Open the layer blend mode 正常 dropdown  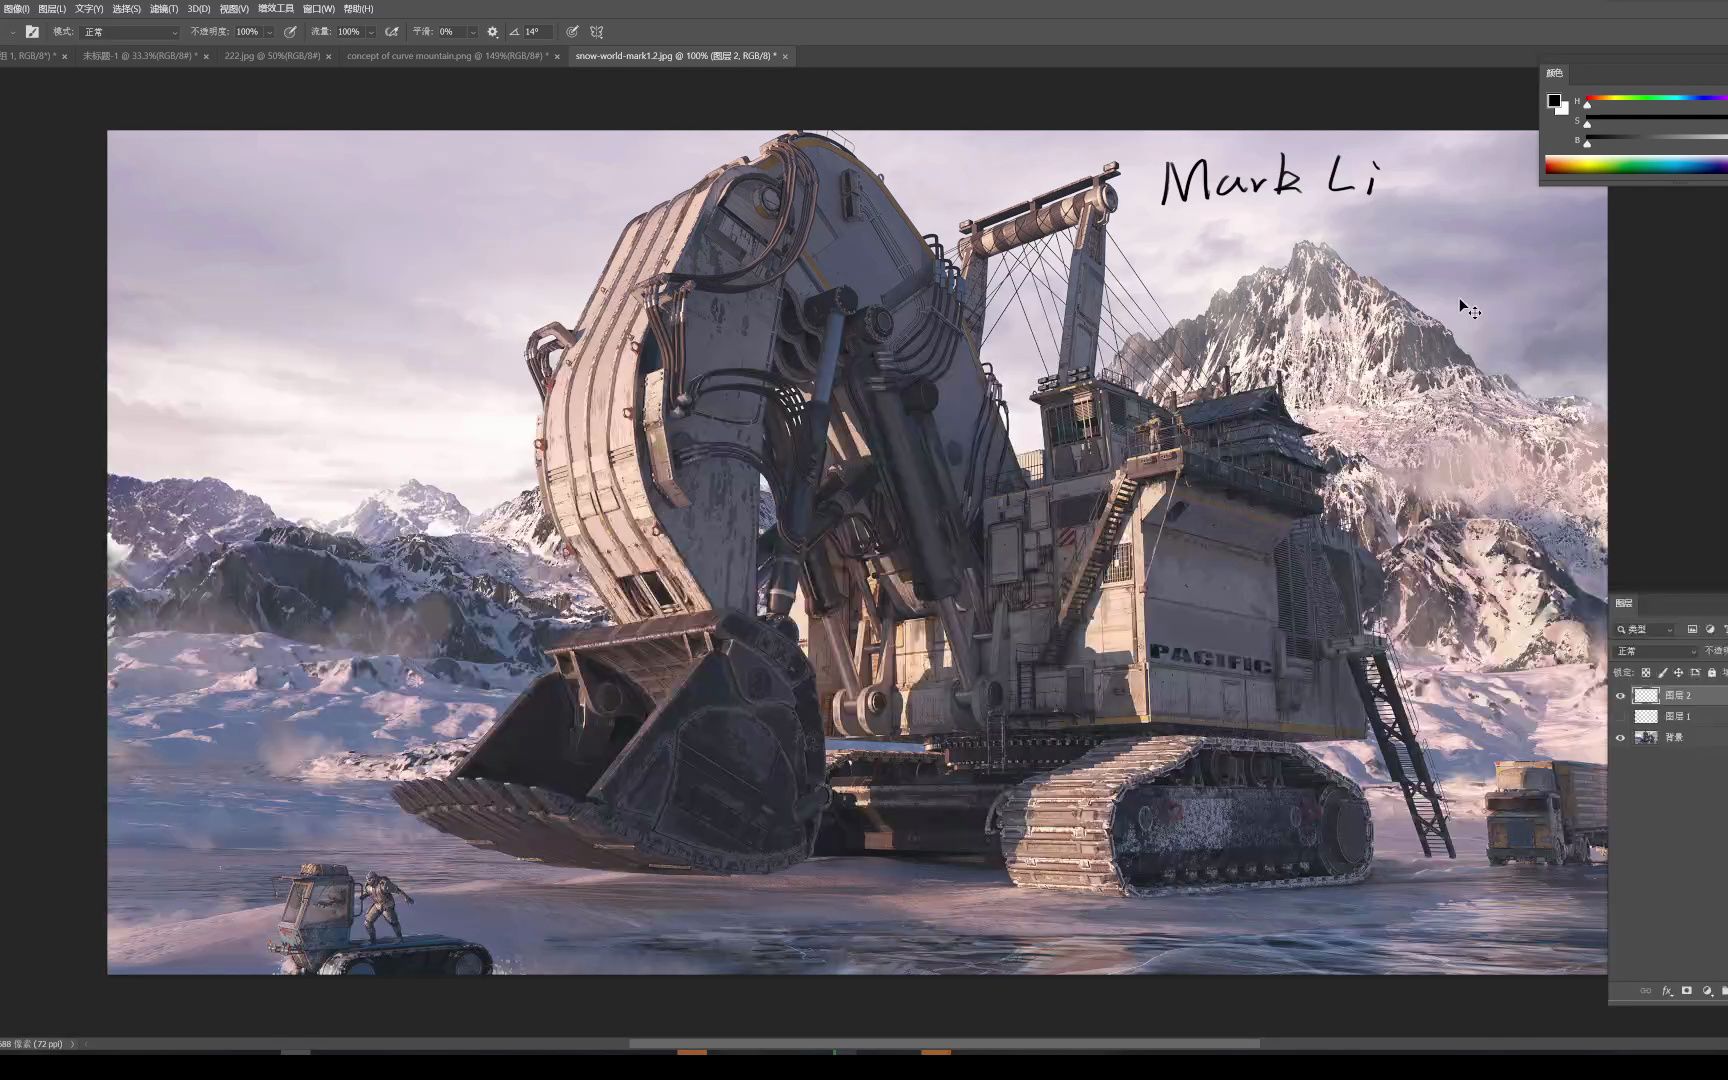[x=1656, y=651]
